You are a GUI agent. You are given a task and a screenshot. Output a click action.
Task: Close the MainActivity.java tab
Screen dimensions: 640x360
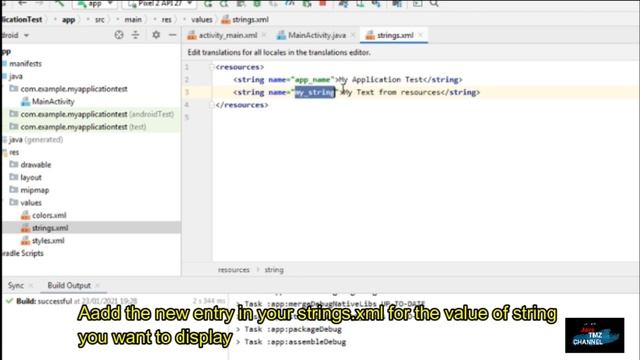(353, 36)
